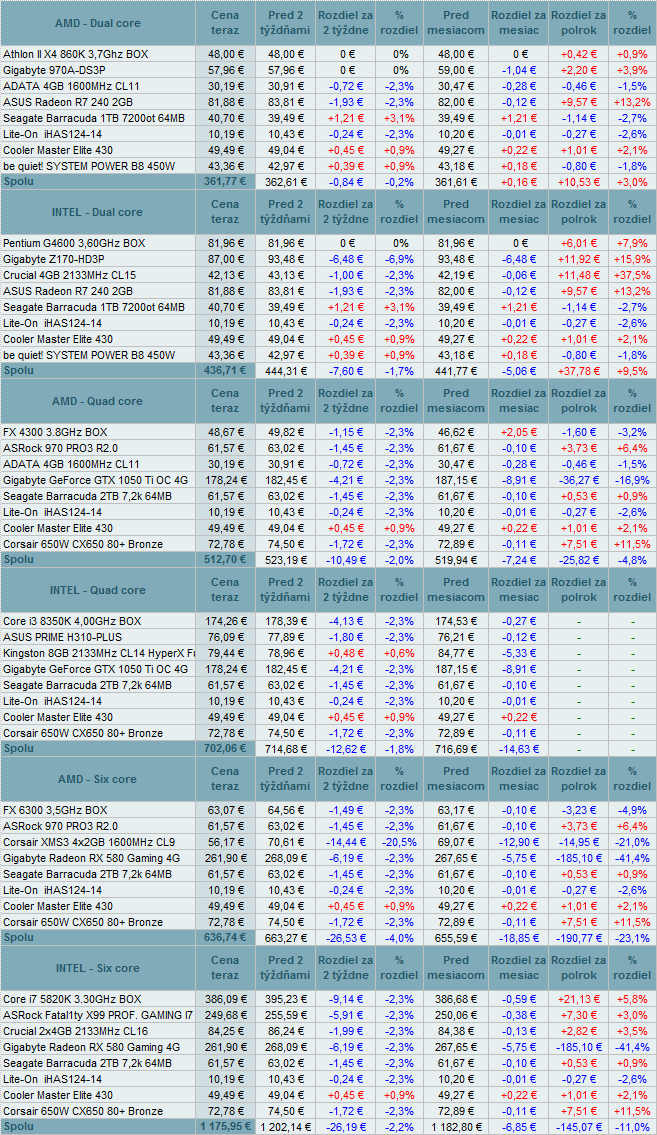Screen dimensions: 657x1135
Task: Select the total price "702,06 €"
Action: 226,748
